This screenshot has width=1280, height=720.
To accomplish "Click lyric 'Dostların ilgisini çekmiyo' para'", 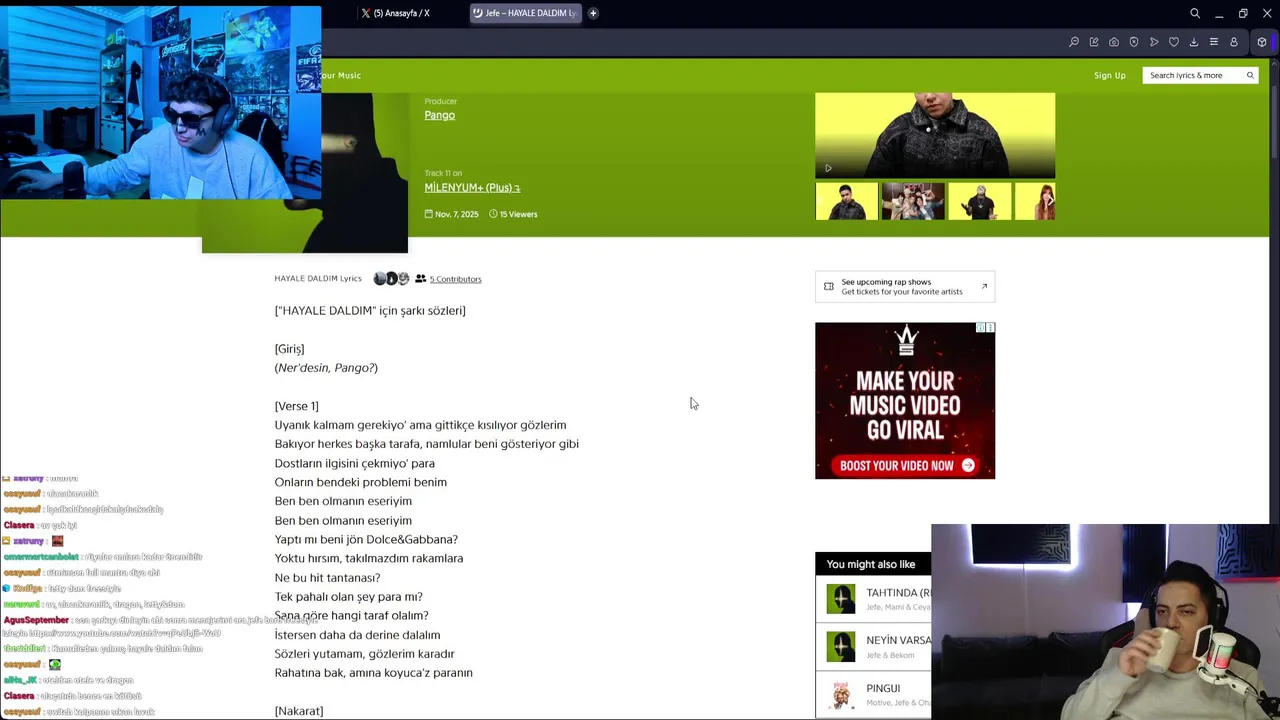I will coord(355,463).
